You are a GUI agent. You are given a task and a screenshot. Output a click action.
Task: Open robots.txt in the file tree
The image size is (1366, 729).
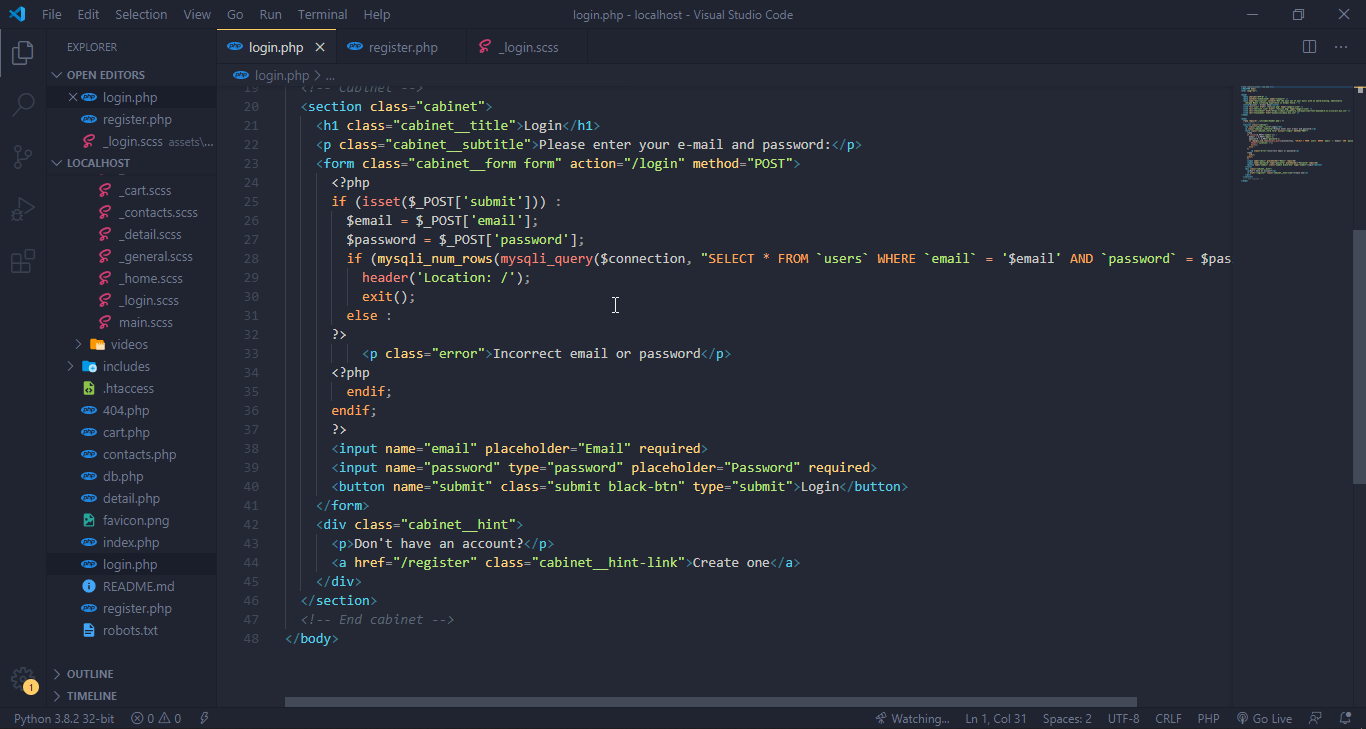pyautogui.click(x=130, y=630)
